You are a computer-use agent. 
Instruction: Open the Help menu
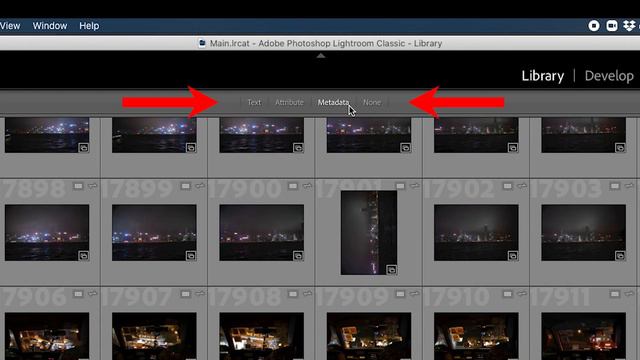click(89, 26)
